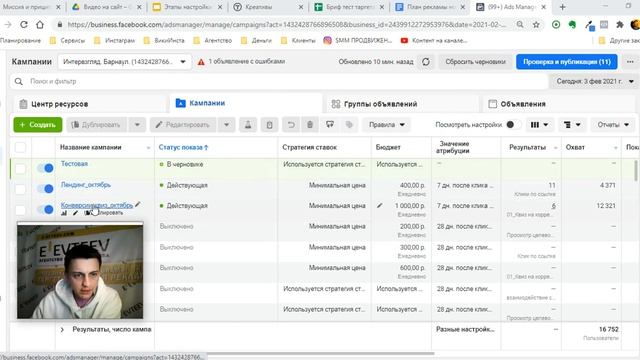640x360 pixels.
Task: Switch to the 'Бриф тест таргет' browser tab
Action: point(349,7)
